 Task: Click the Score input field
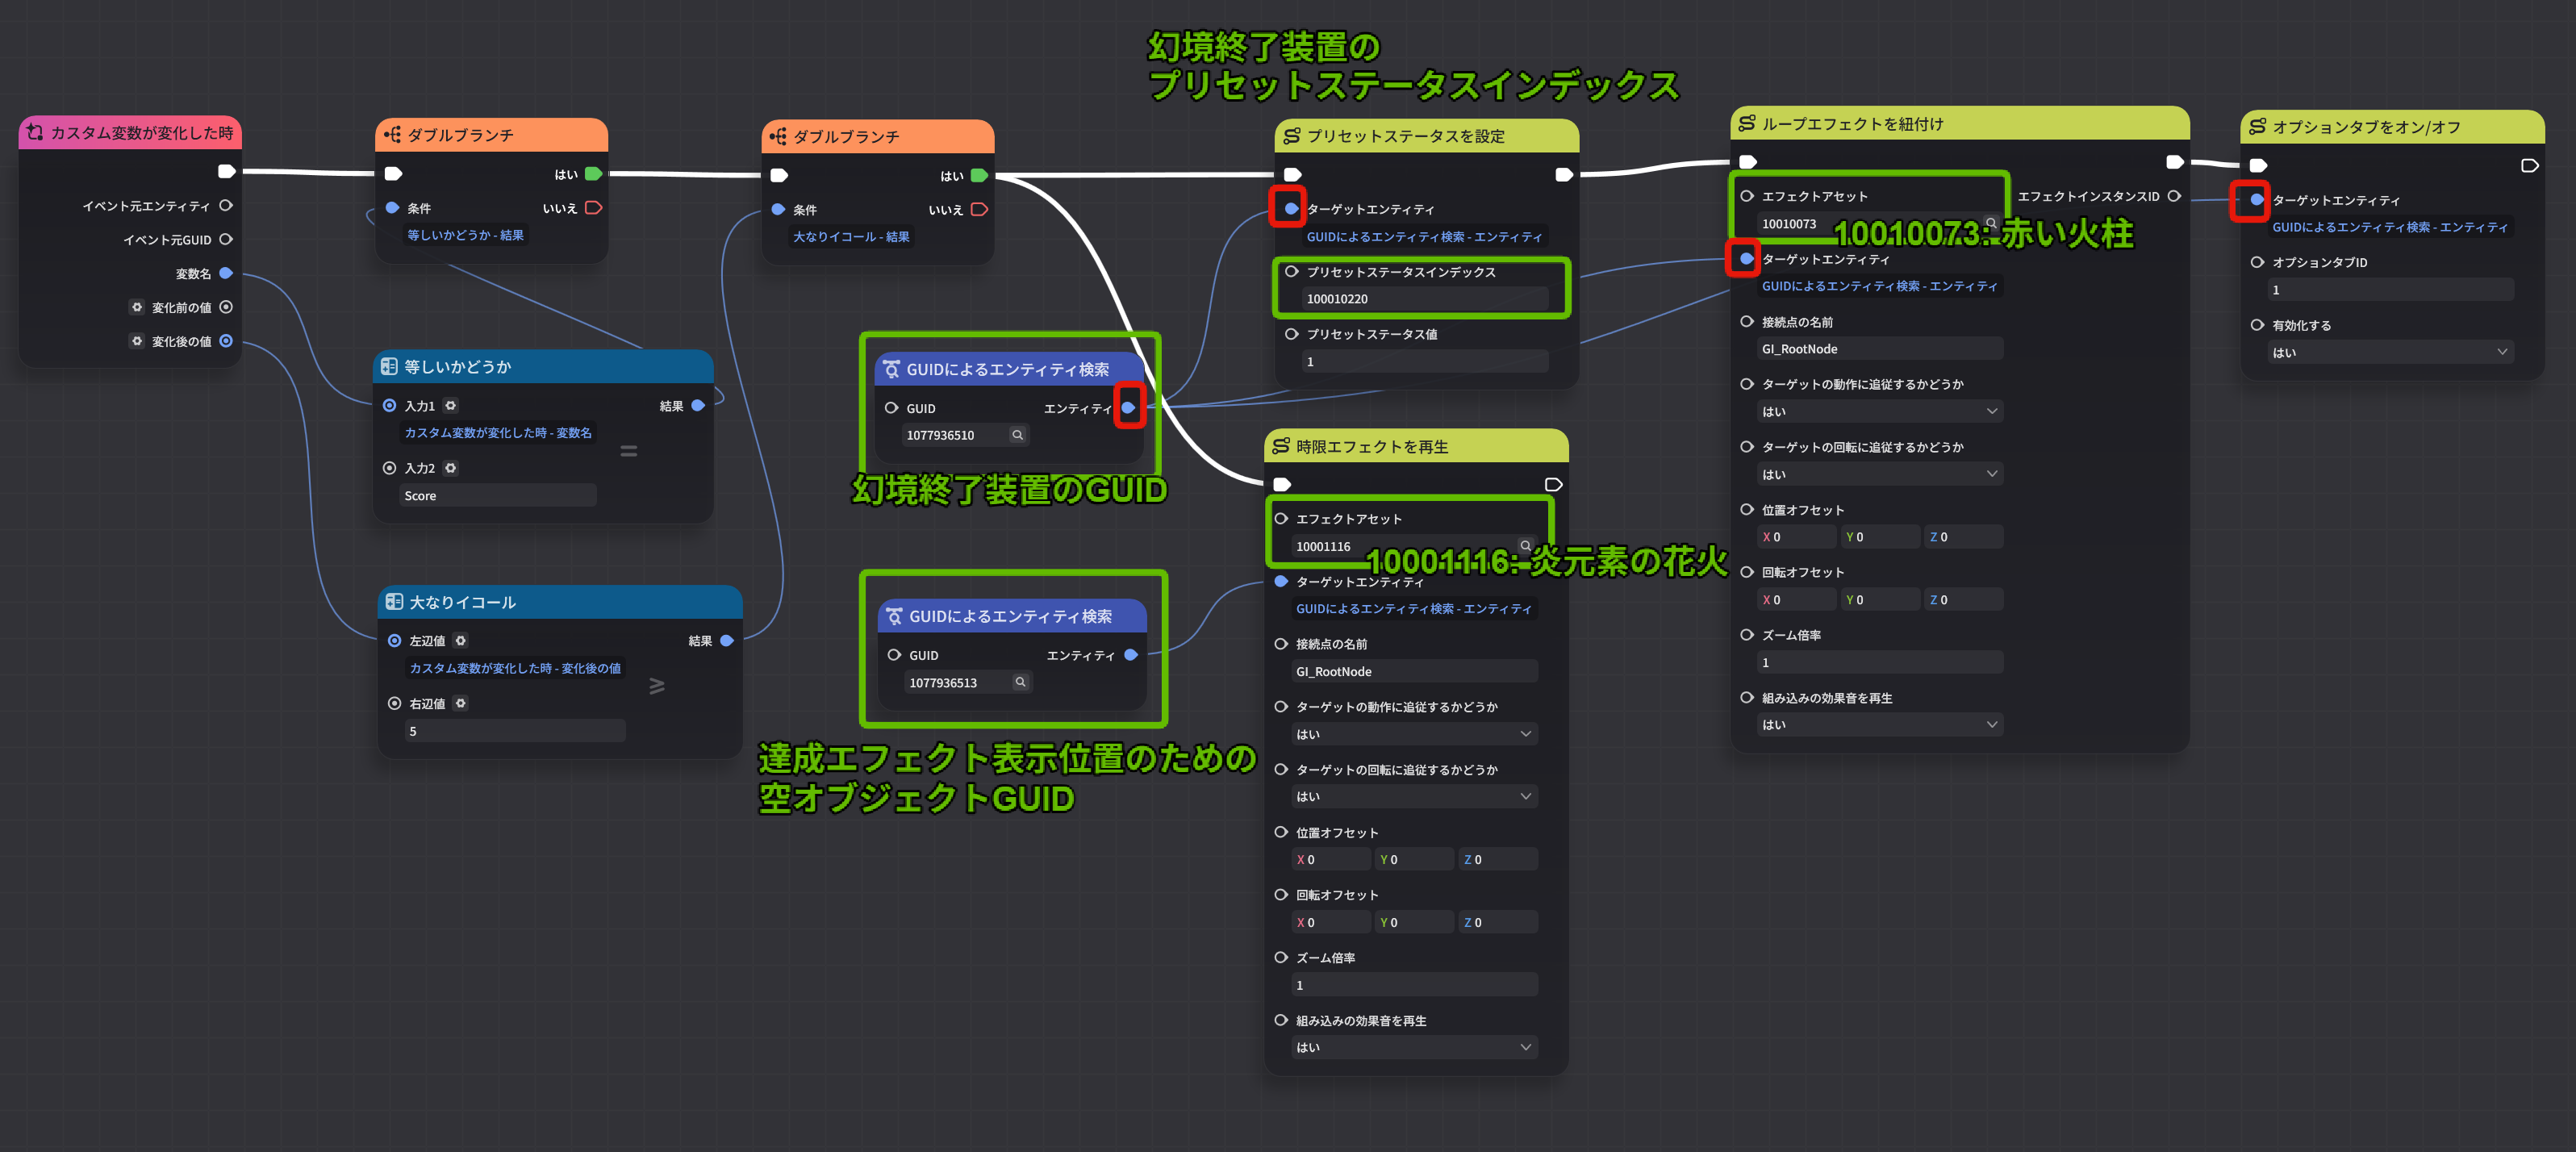pyautogui.click(x=497, y=496)
